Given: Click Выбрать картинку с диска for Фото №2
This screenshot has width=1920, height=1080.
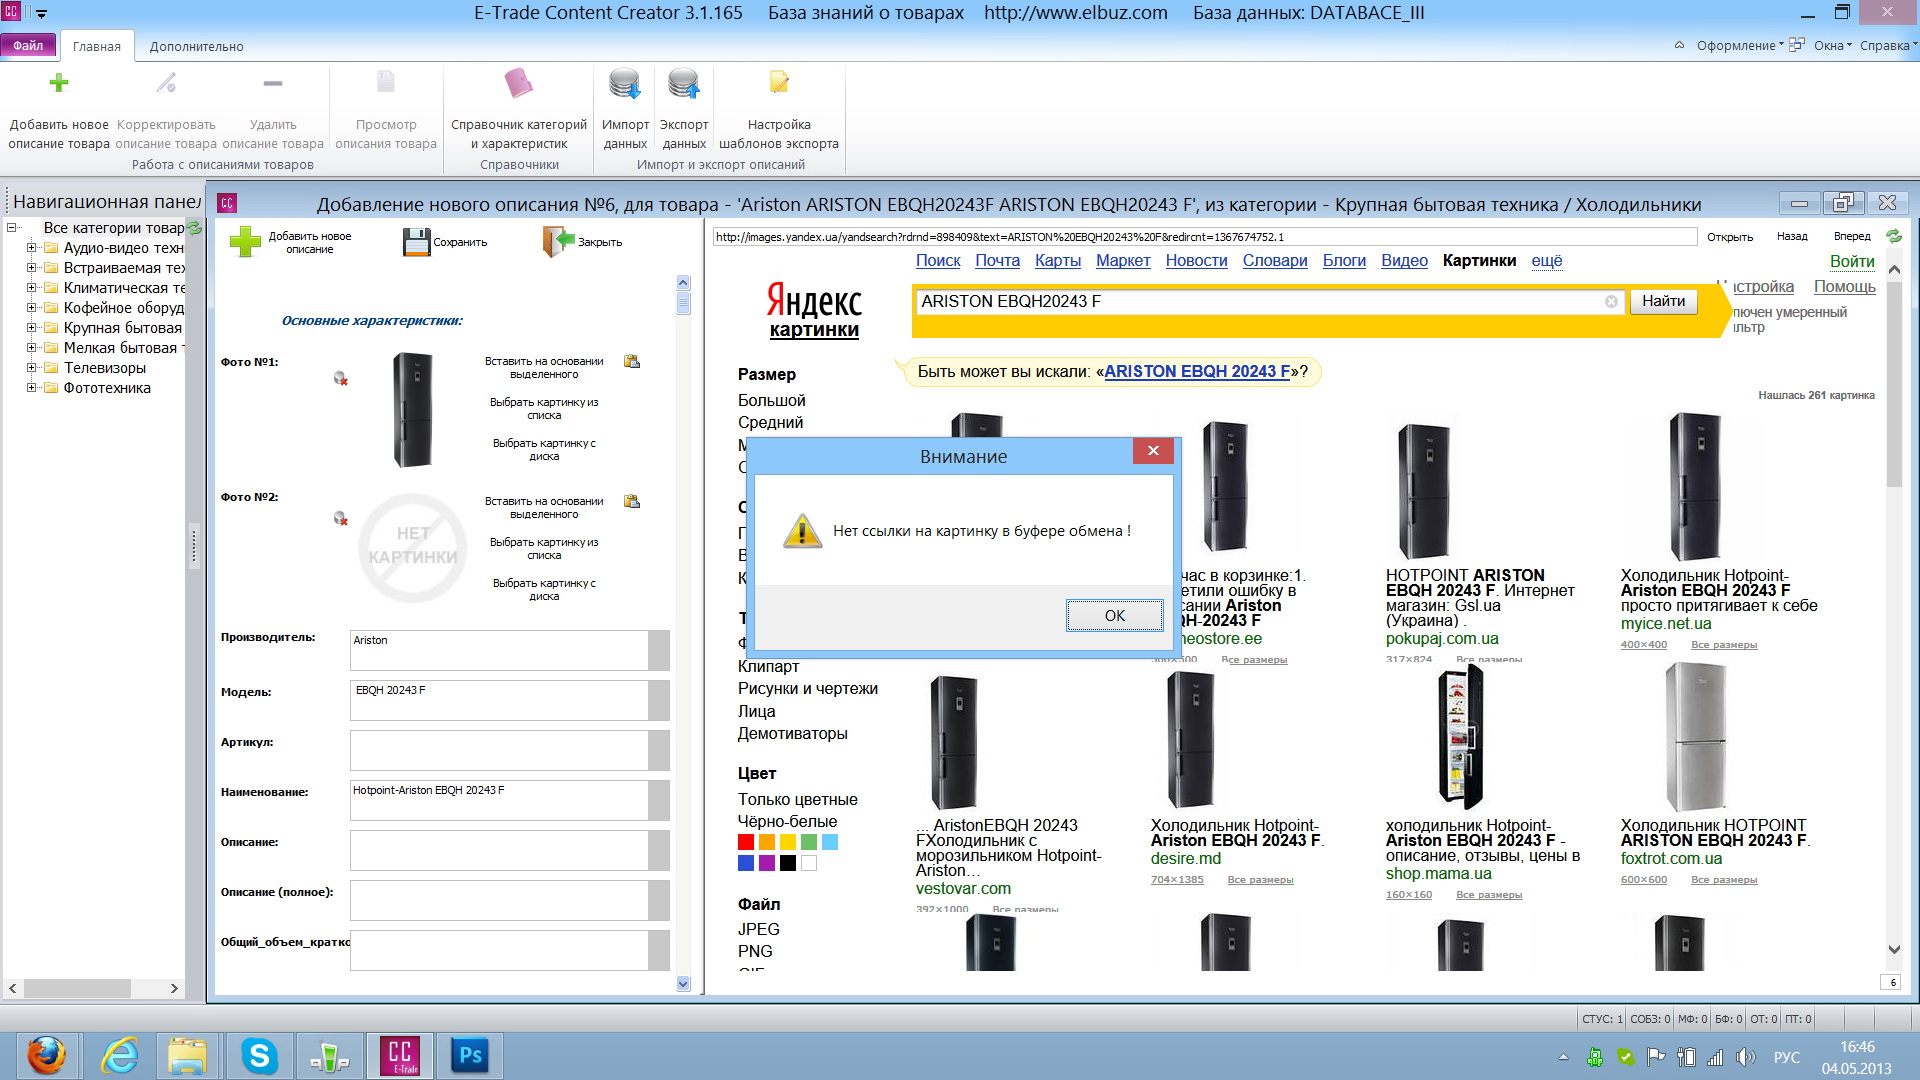Looking at the screenshot, I should [x=544, y=590].
